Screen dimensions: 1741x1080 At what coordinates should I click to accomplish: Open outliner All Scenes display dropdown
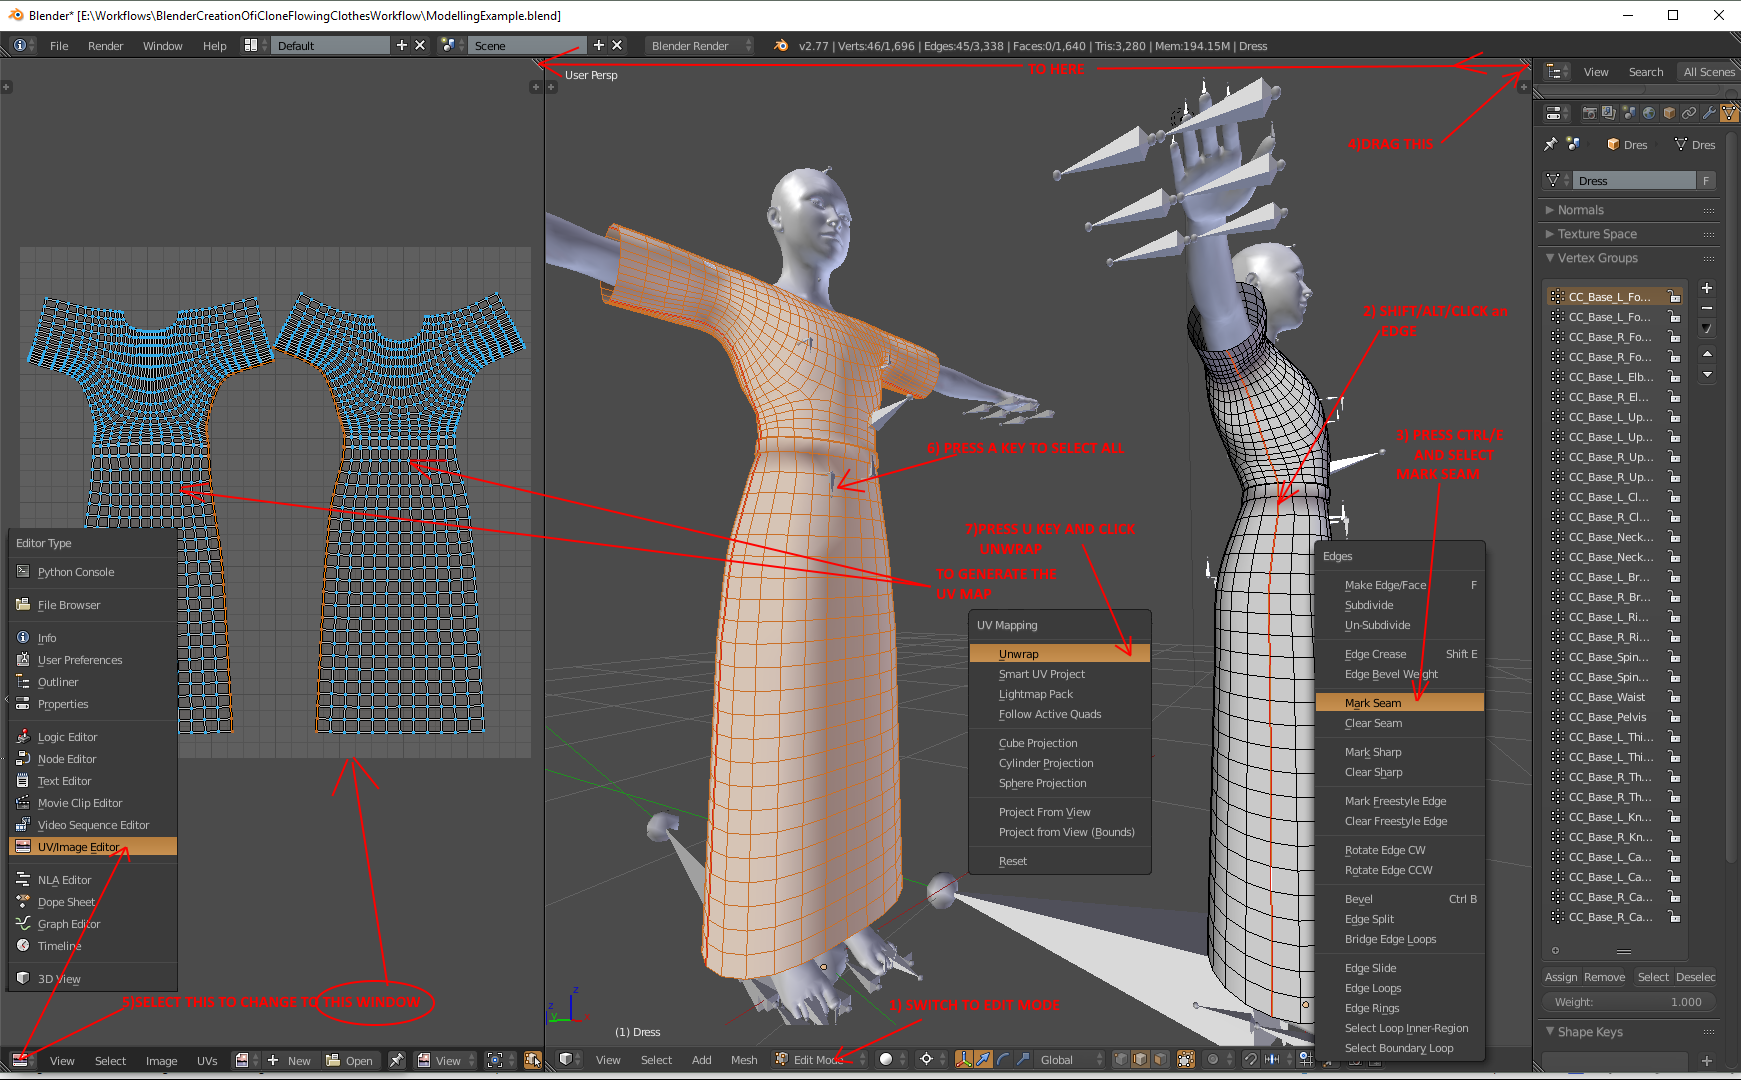pos(1709,71)
